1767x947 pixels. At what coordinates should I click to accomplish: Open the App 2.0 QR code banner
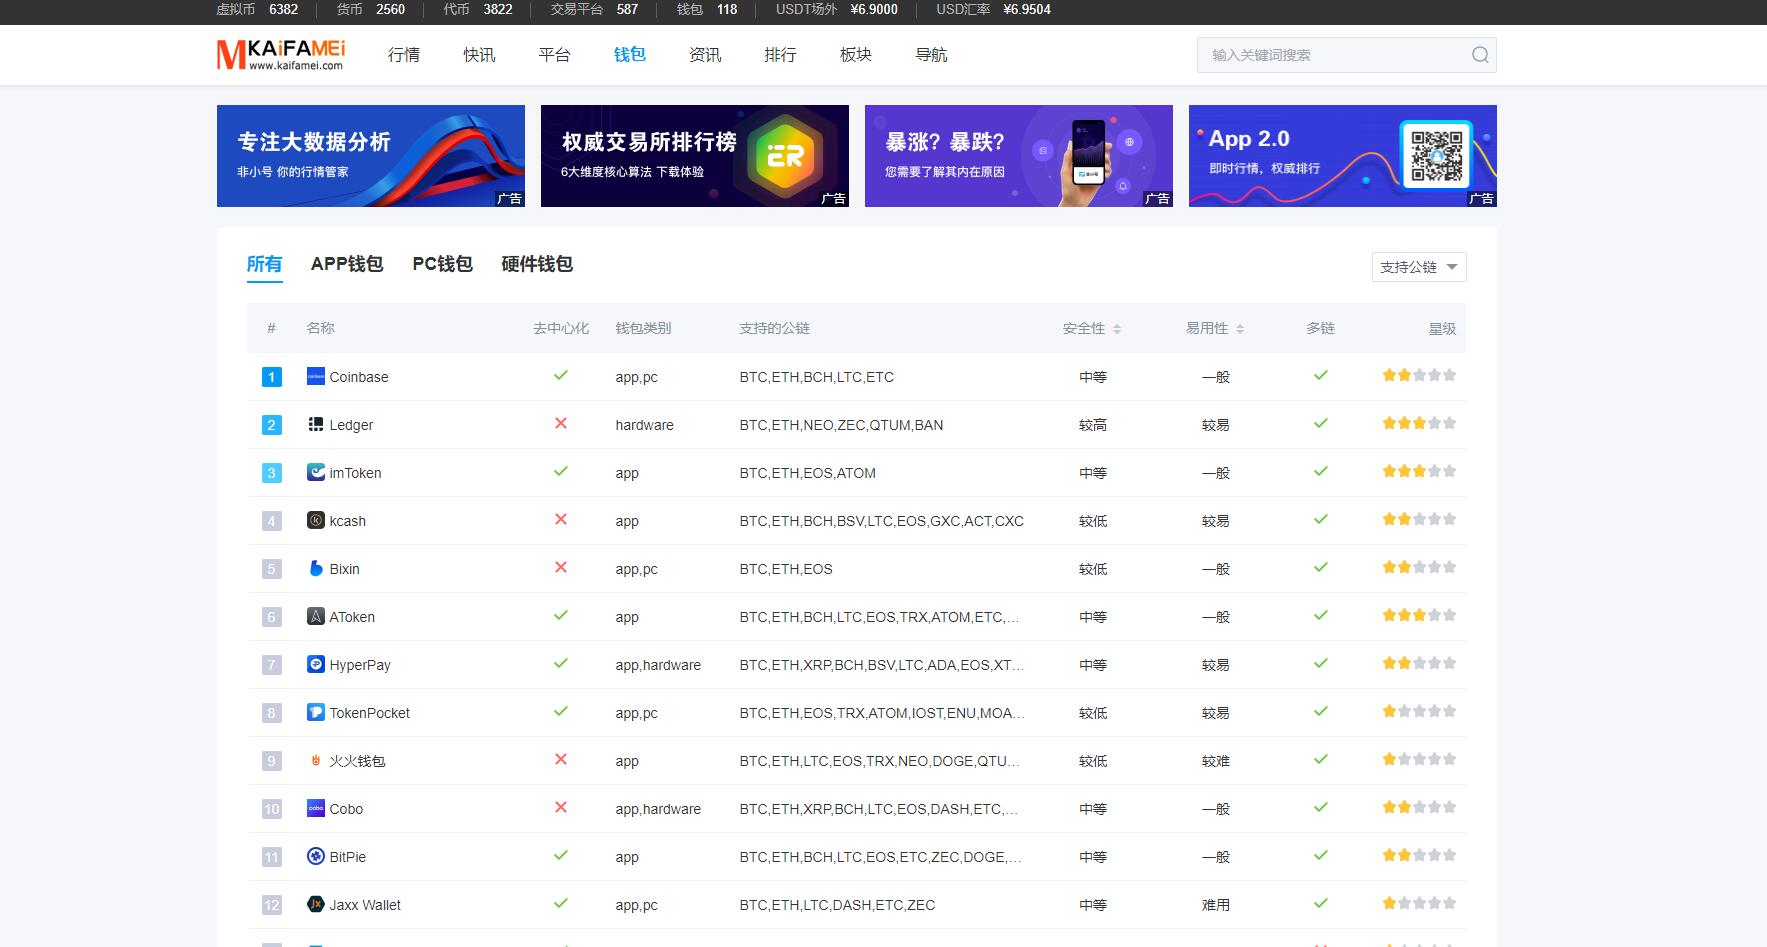click(1342, 156)
